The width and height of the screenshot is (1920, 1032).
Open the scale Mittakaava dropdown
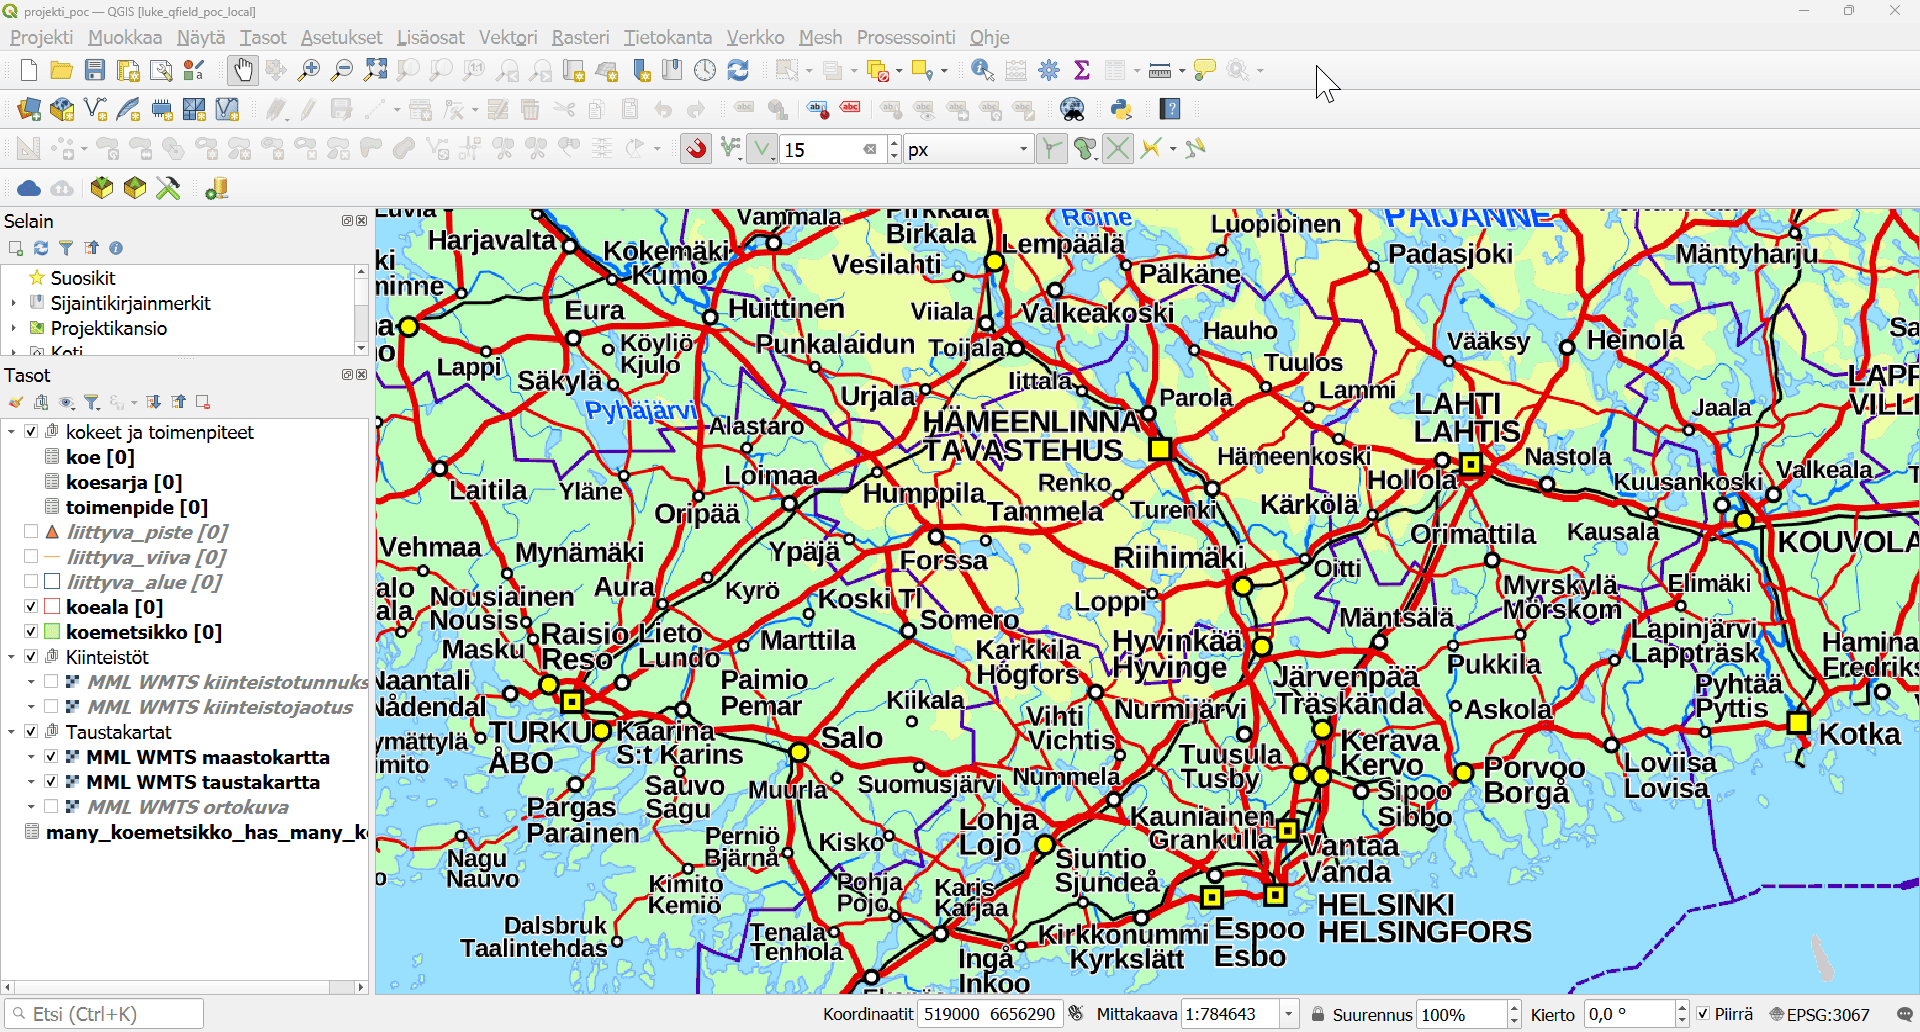(1289, 1014)
